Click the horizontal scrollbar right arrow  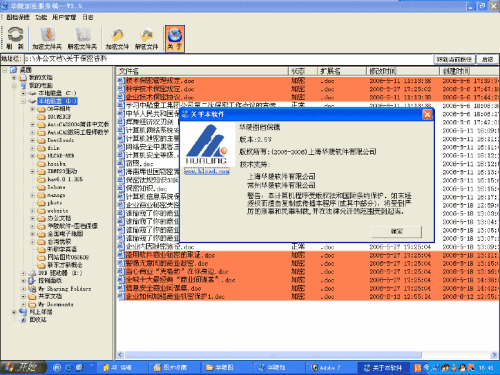pos(494,355)
